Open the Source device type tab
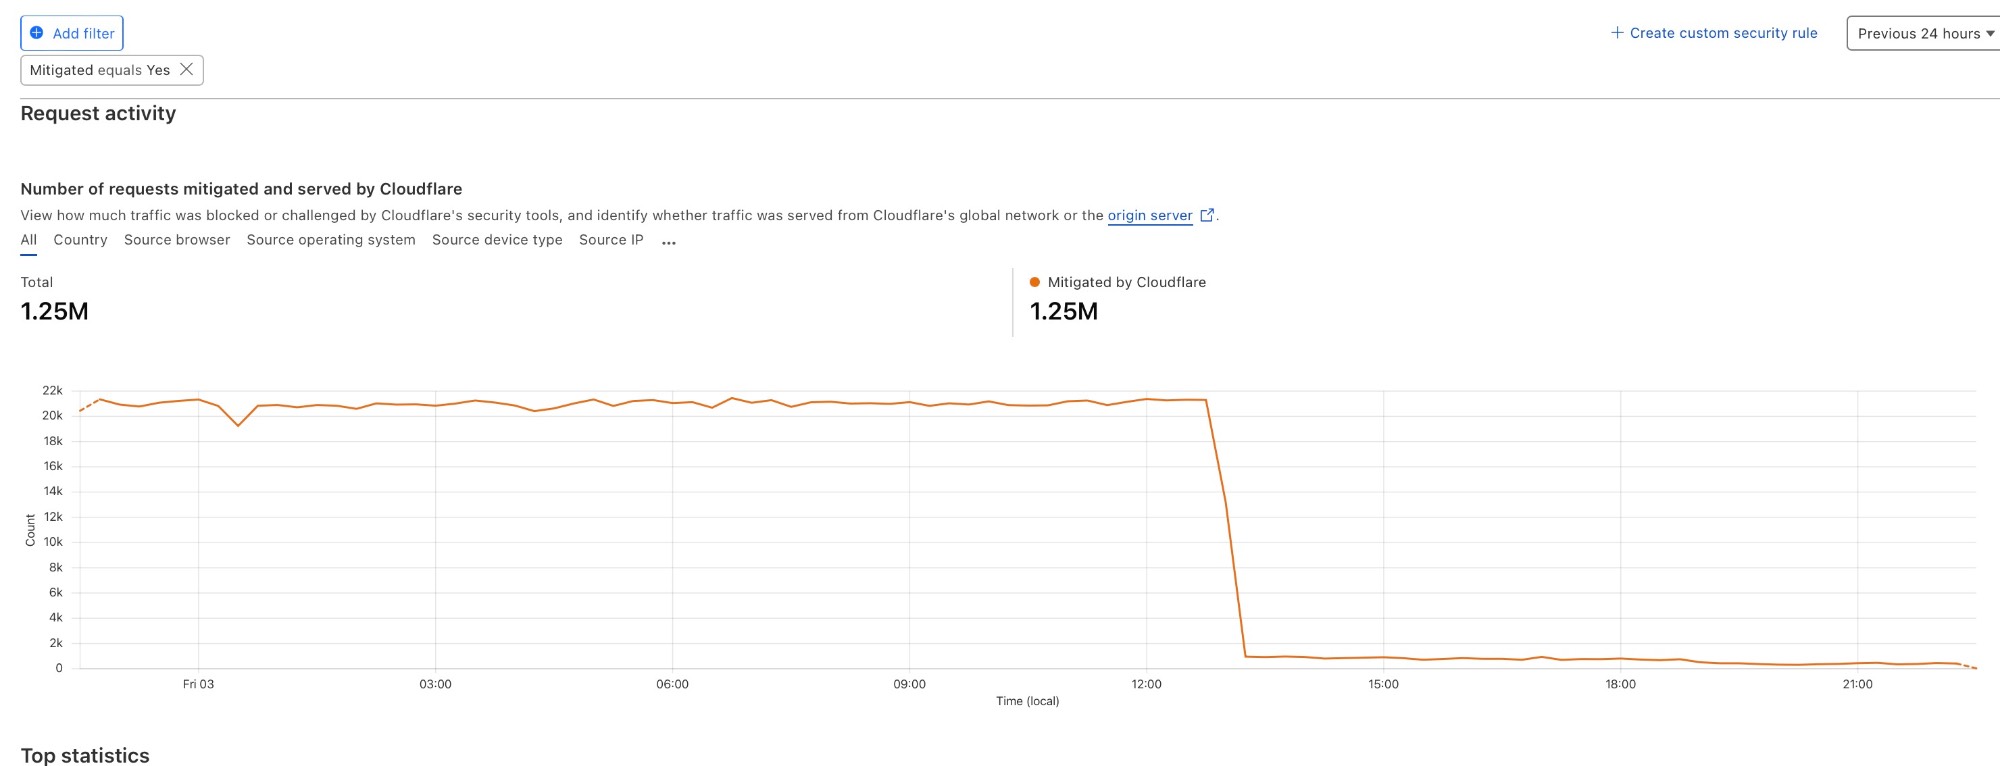The height and width of the screenshot is (766, 2000). (497, 240)
